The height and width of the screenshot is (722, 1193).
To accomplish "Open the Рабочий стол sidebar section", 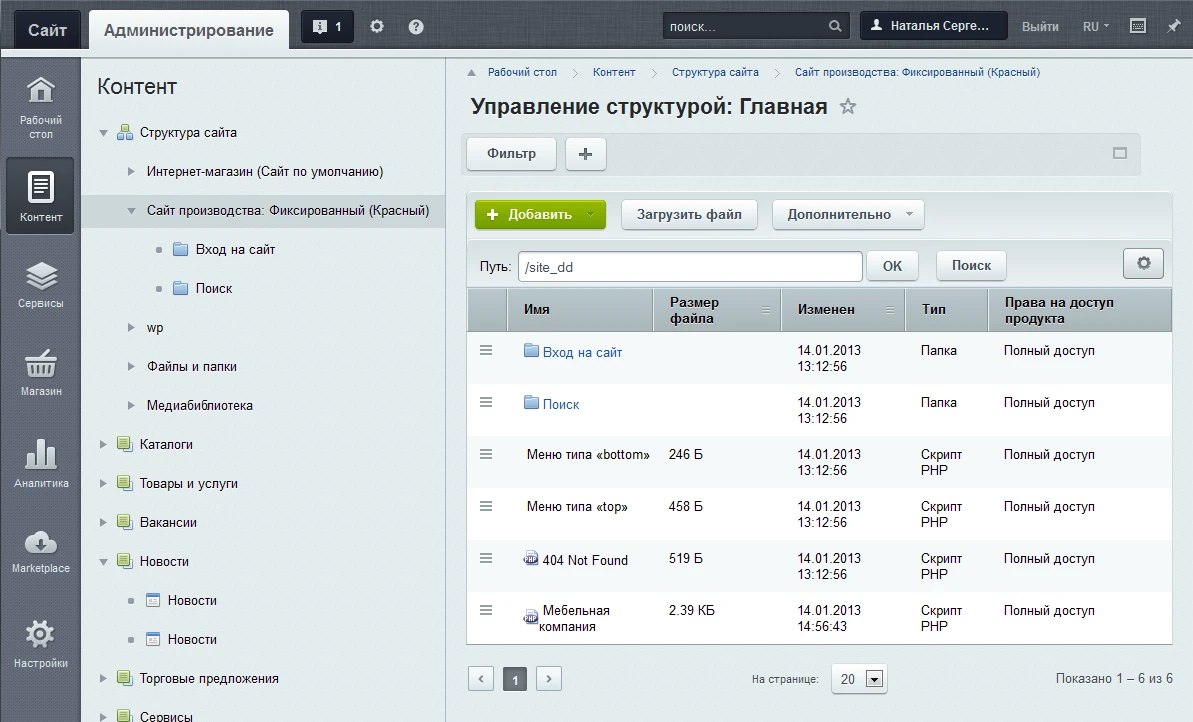I will pos(40,107).
